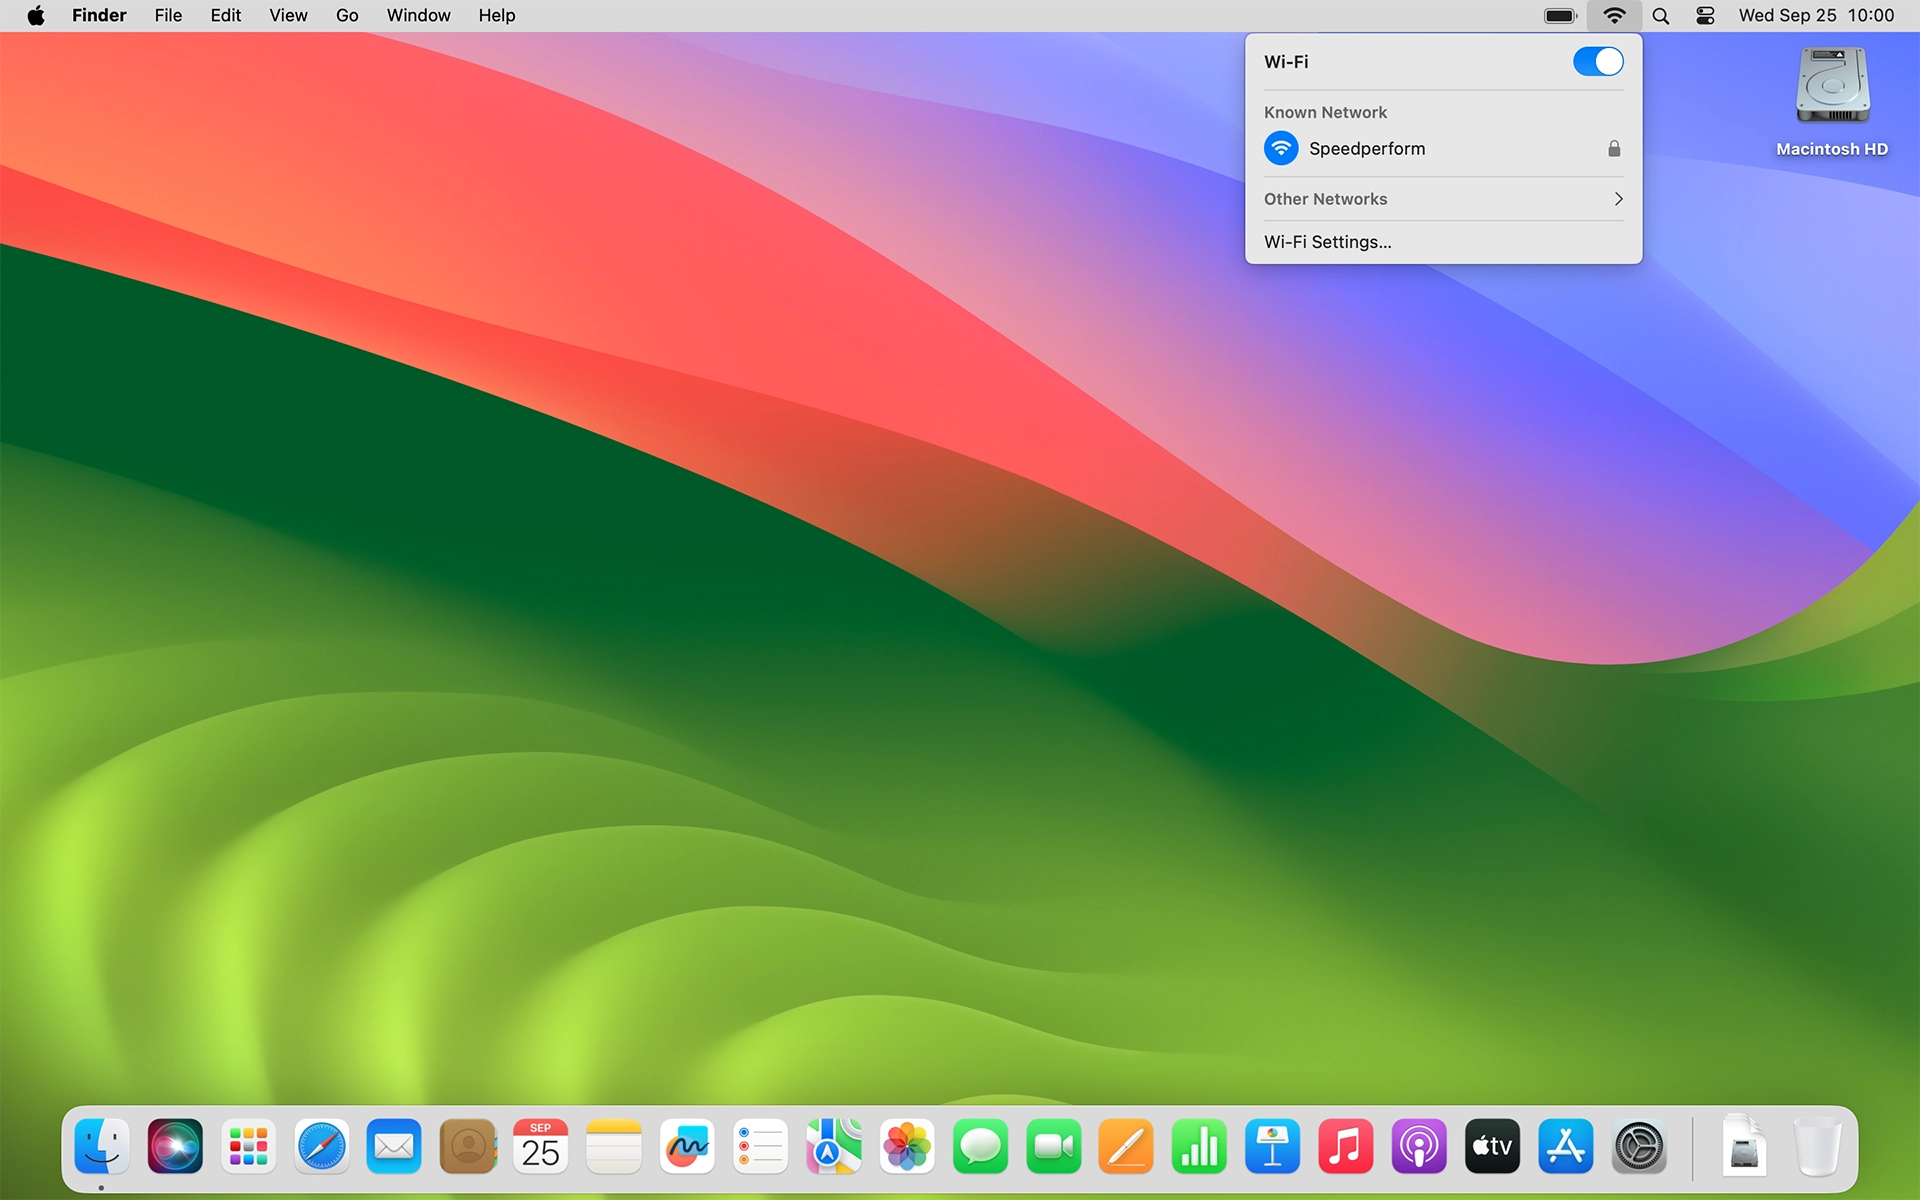Launch Photos from the Dock

tap(907, 1147)
